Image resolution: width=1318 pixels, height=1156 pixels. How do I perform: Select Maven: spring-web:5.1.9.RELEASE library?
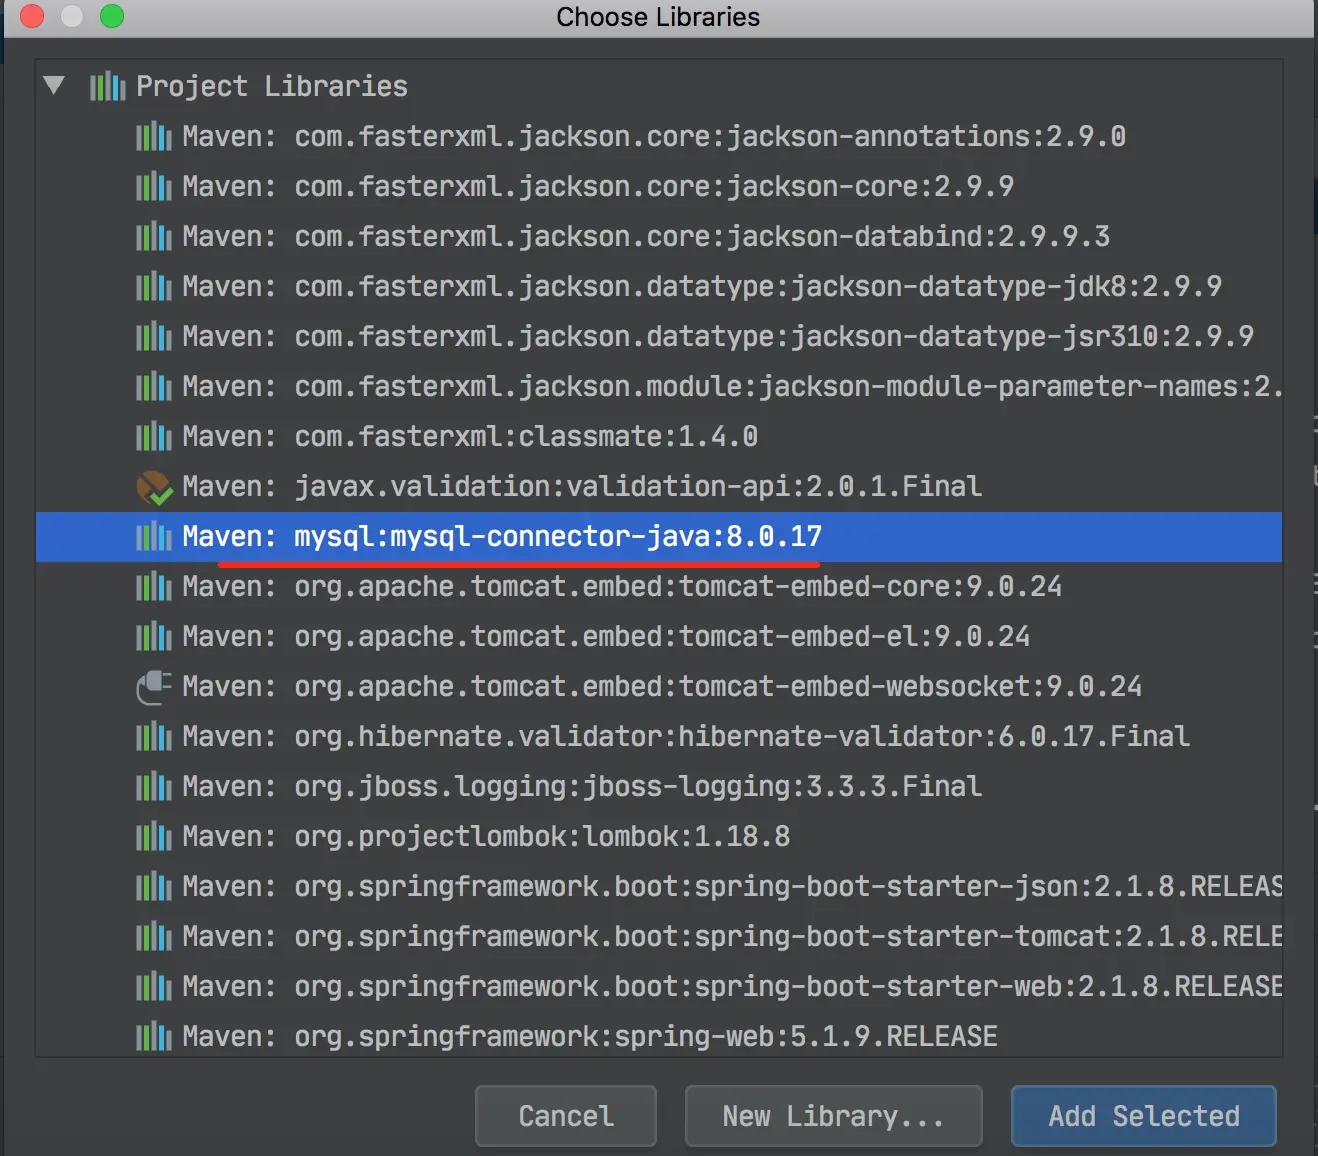click(659, 1036)
